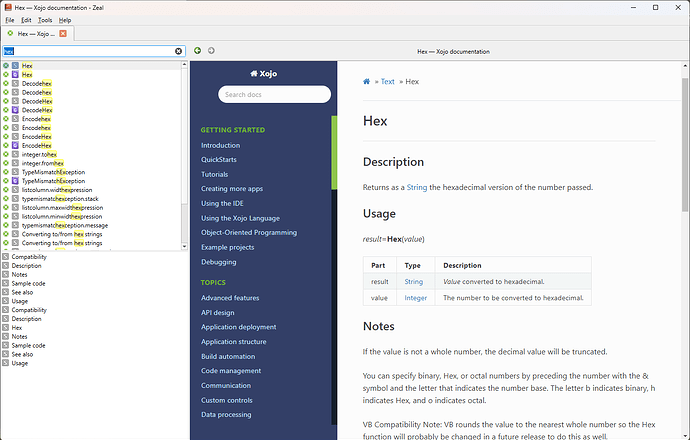Open Using the IDE link
690x440 pixels.
coord(222,203)
